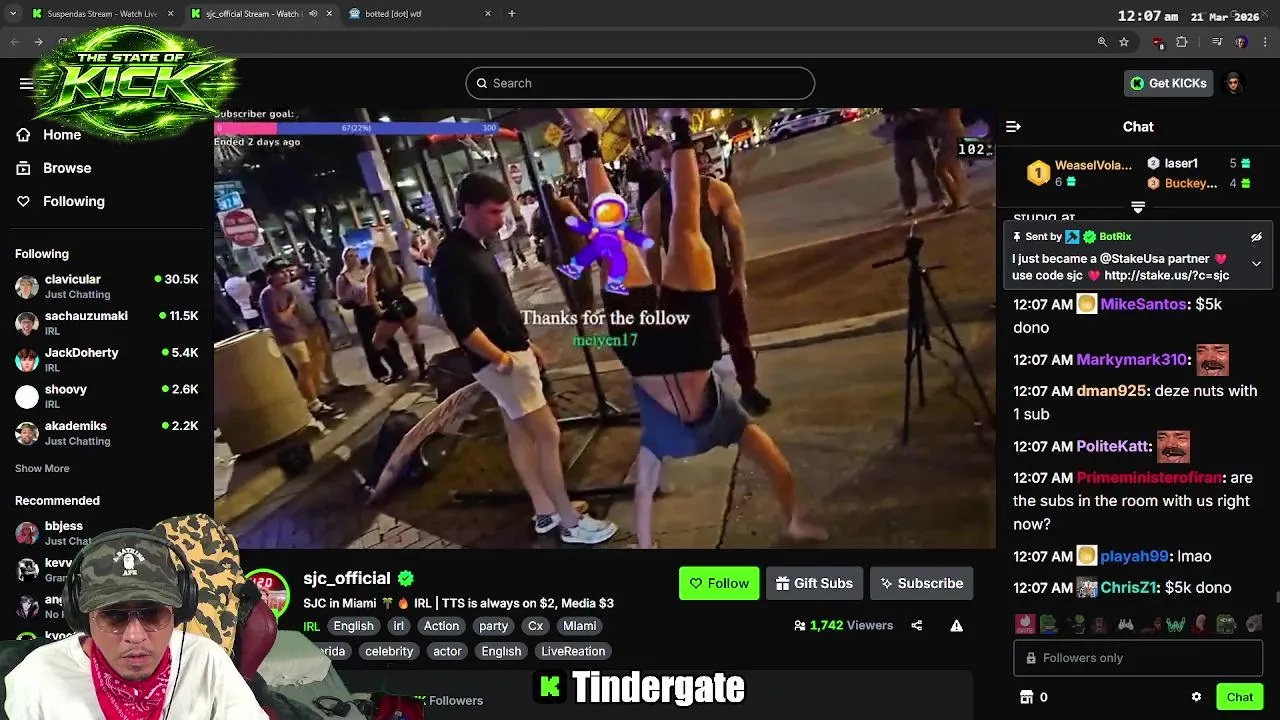Open the chat settings gear icon
This screenshot has height=720, width=1280.
1196,697
